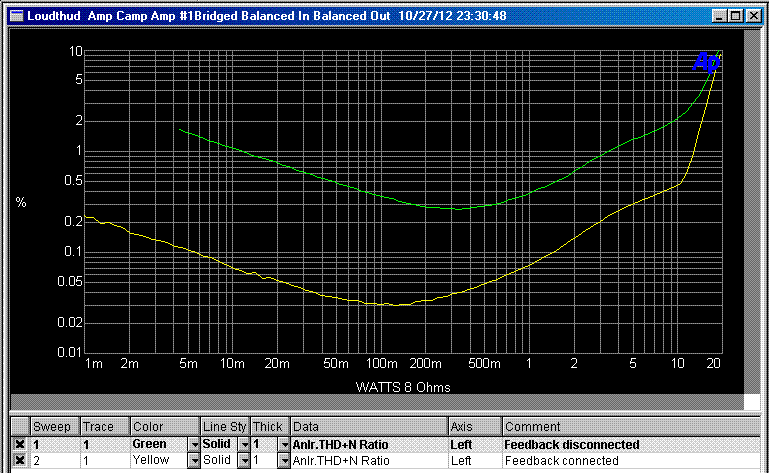Click the Axis 'Left' cell in Yellow row

(x=475, y=461)
